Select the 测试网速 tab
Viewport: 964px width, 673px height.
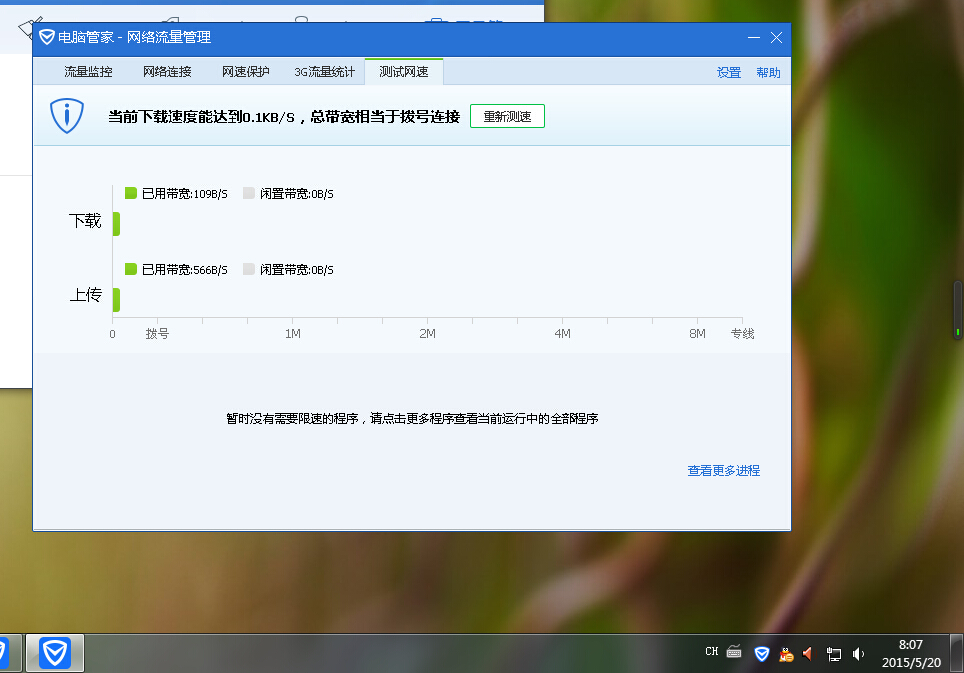coord(404,72)
